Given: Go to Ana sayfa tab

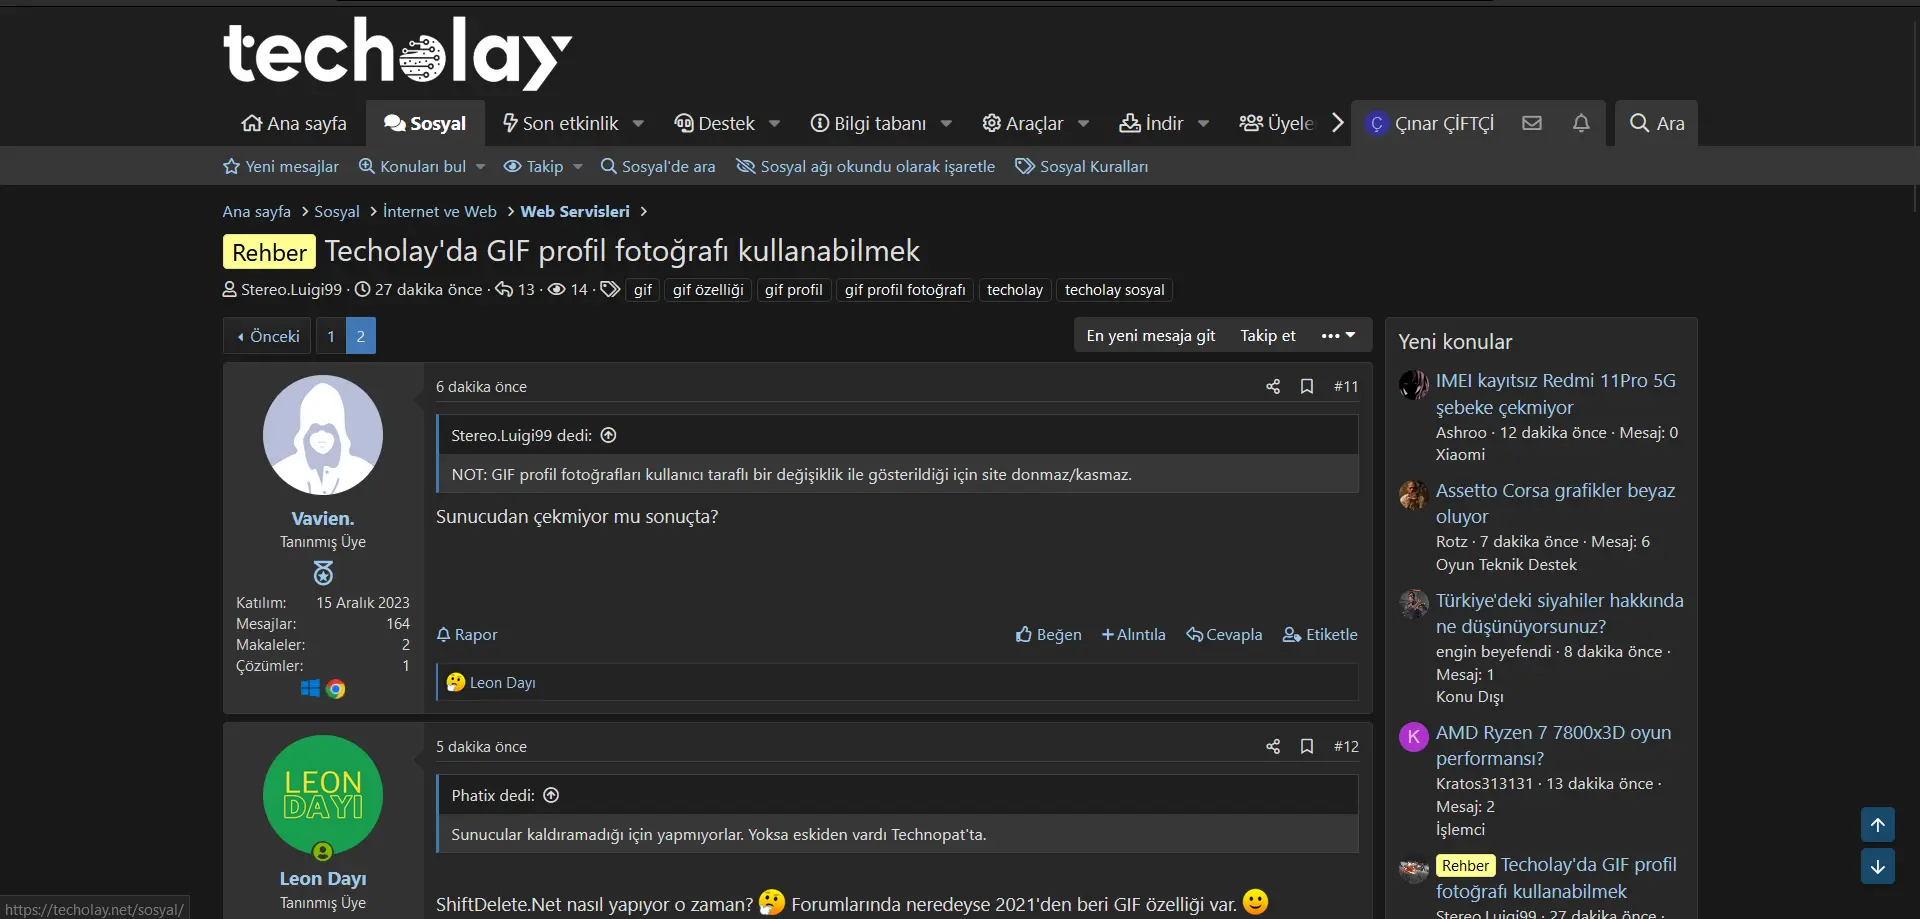Looking at the screenshot, I should pyautogui.click(x=294, y=123).
